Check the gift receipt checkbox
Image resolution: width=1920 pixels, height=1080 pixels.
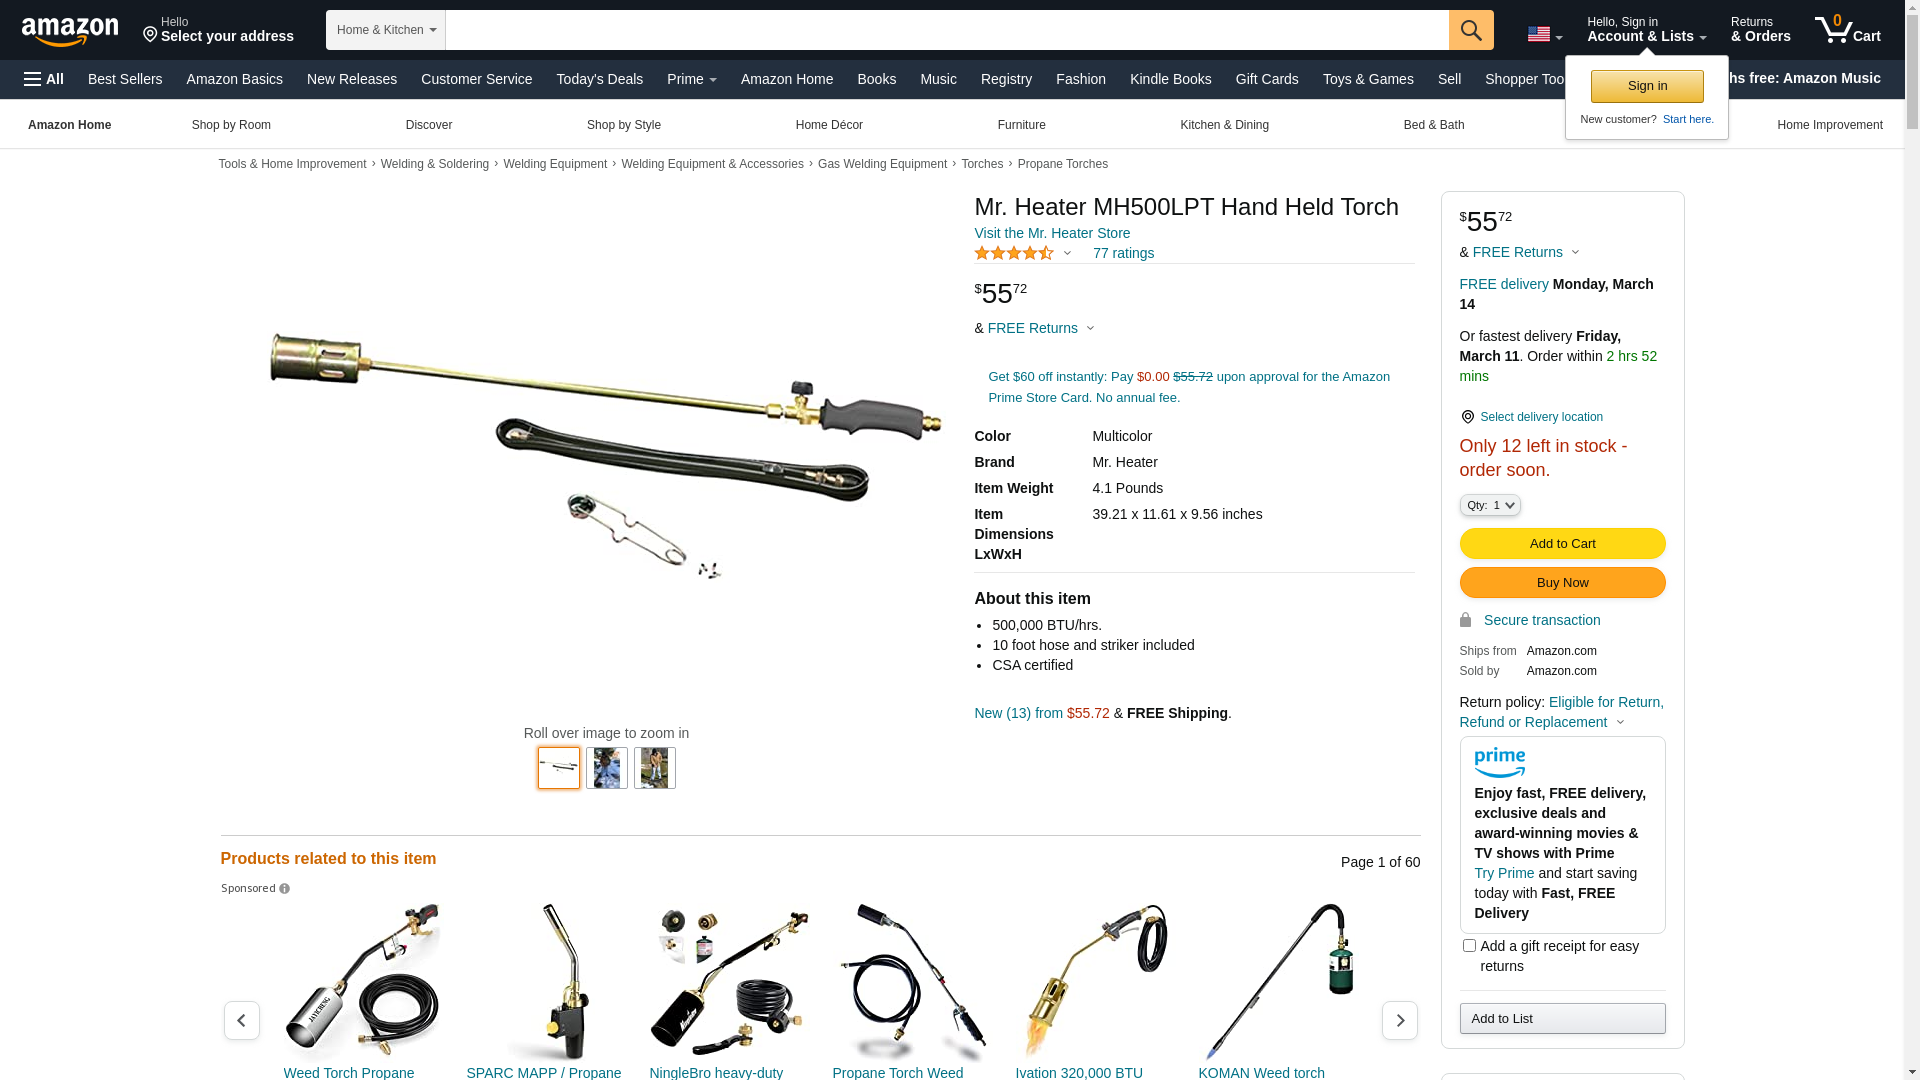1469,945
